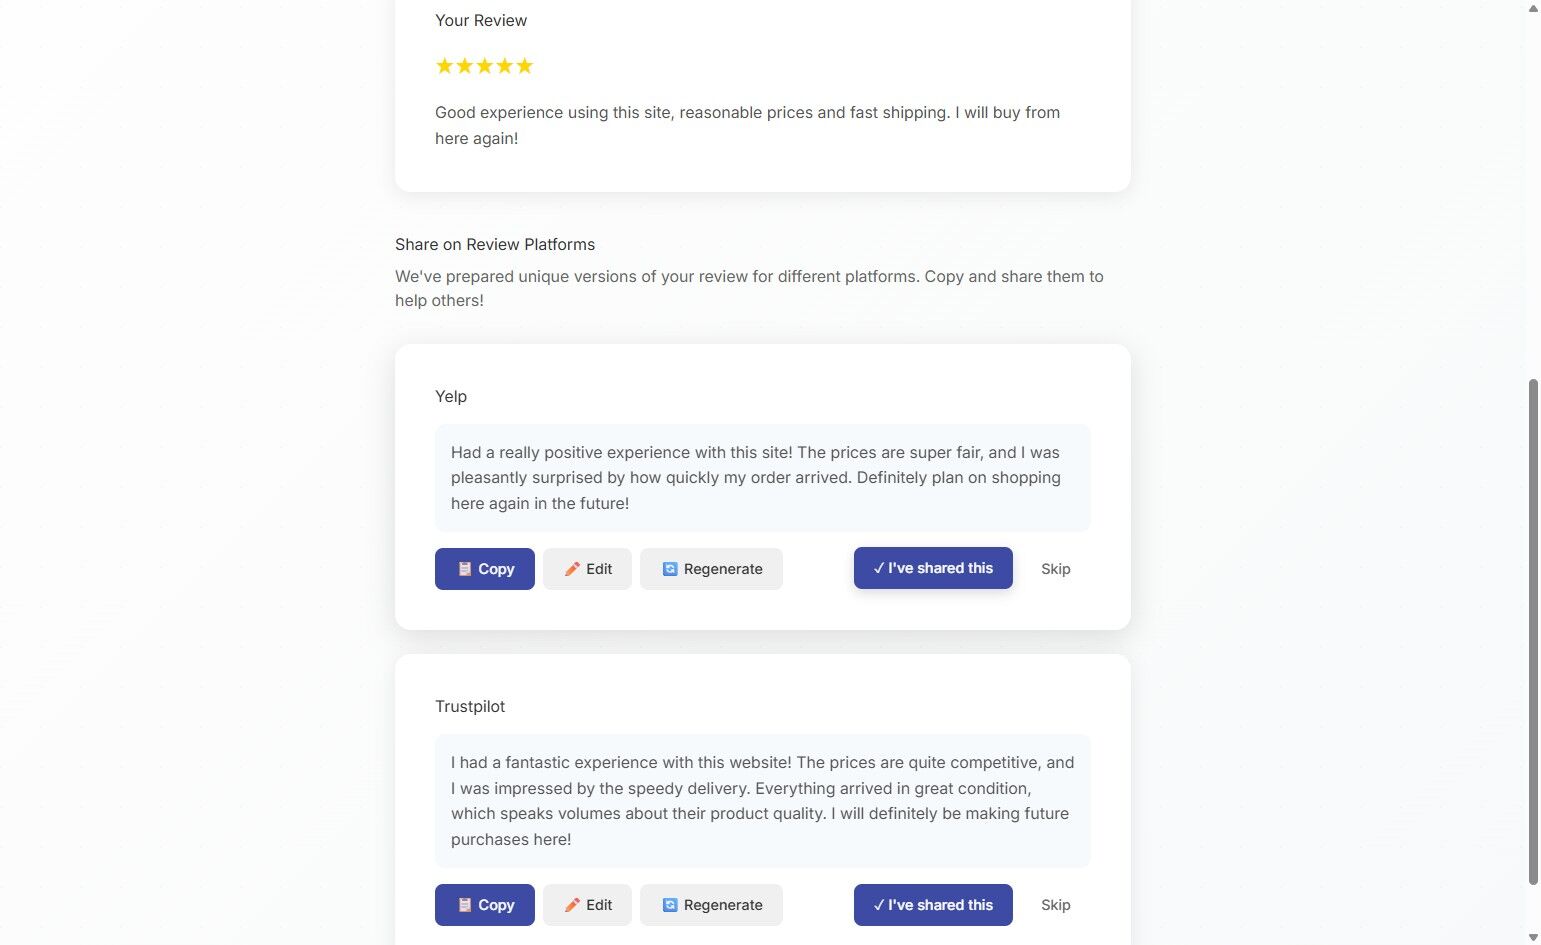Image resolution: width=1541 pixels, height=945 pixels.
Task: Mark the Trustpilot review as shared
Action: tap(932, 905)
